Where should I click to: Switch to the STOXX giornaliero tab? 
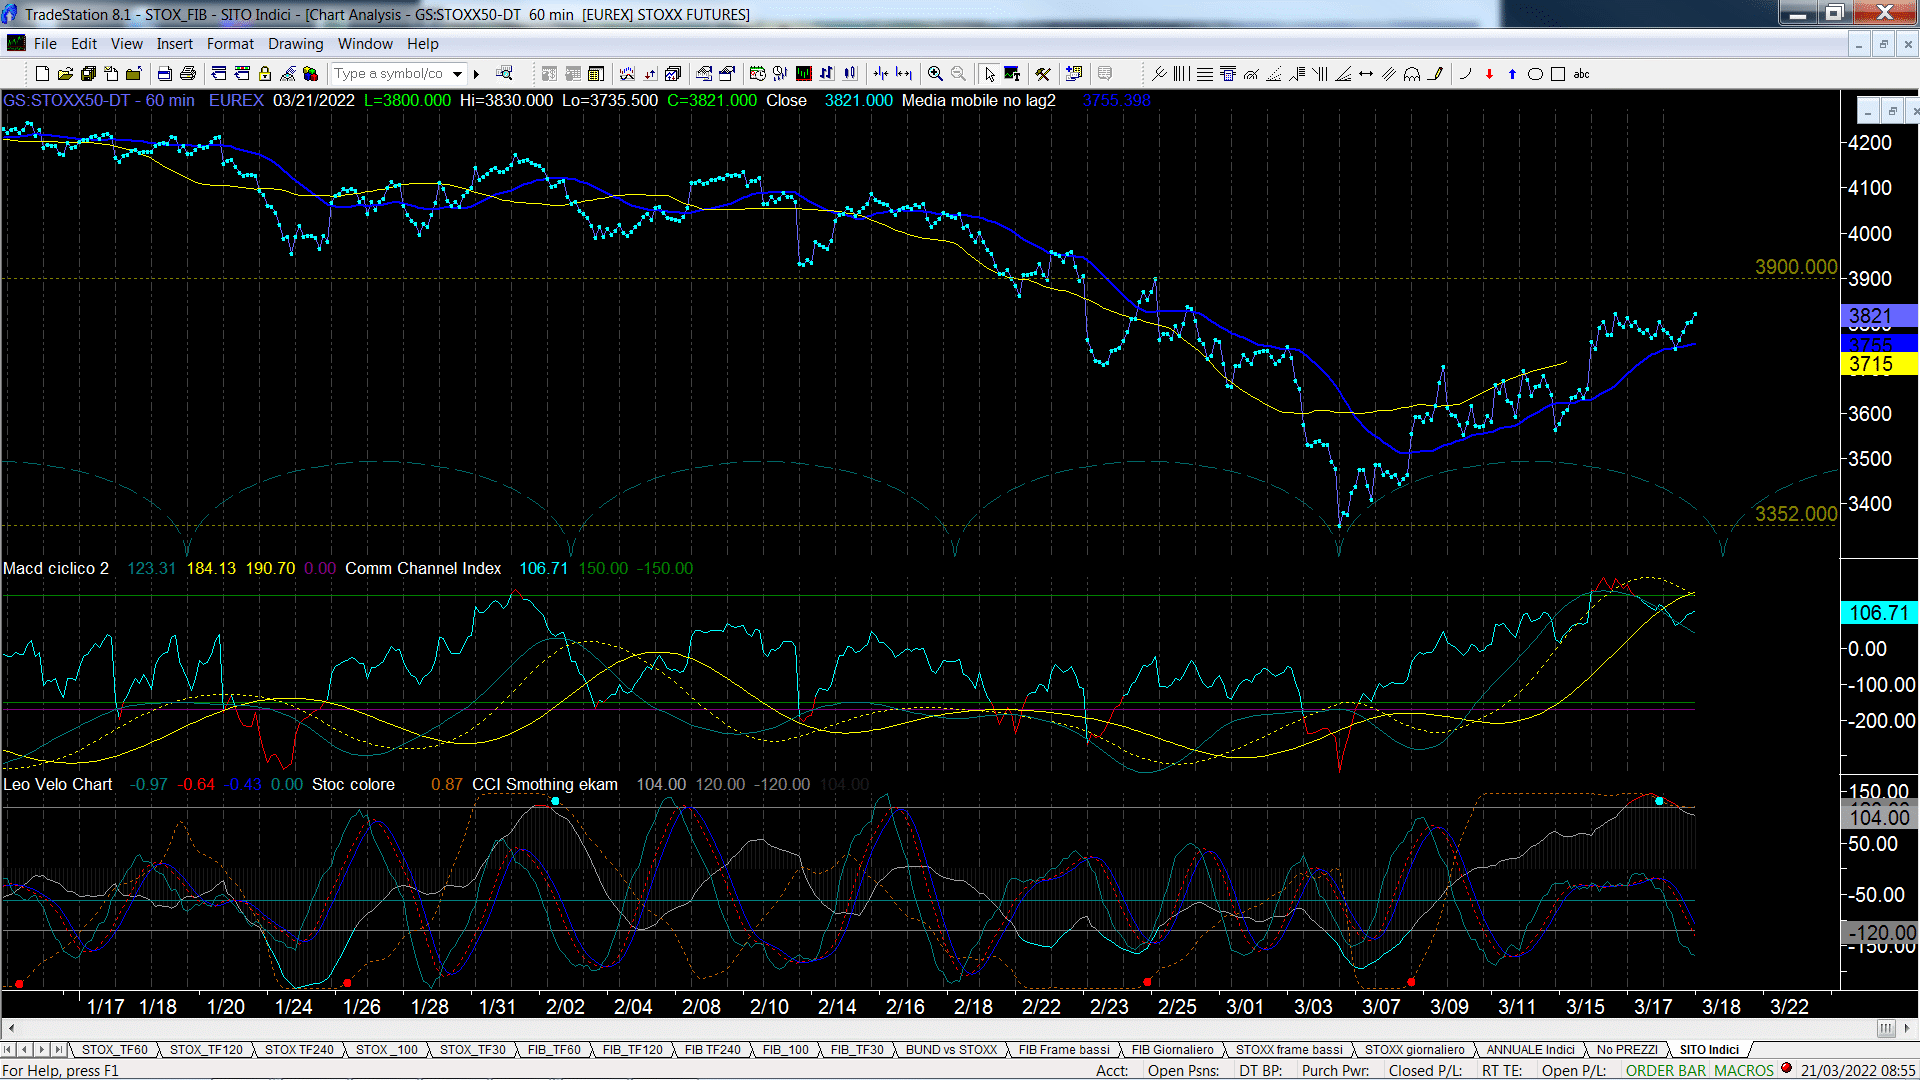pos(1414,1049)
